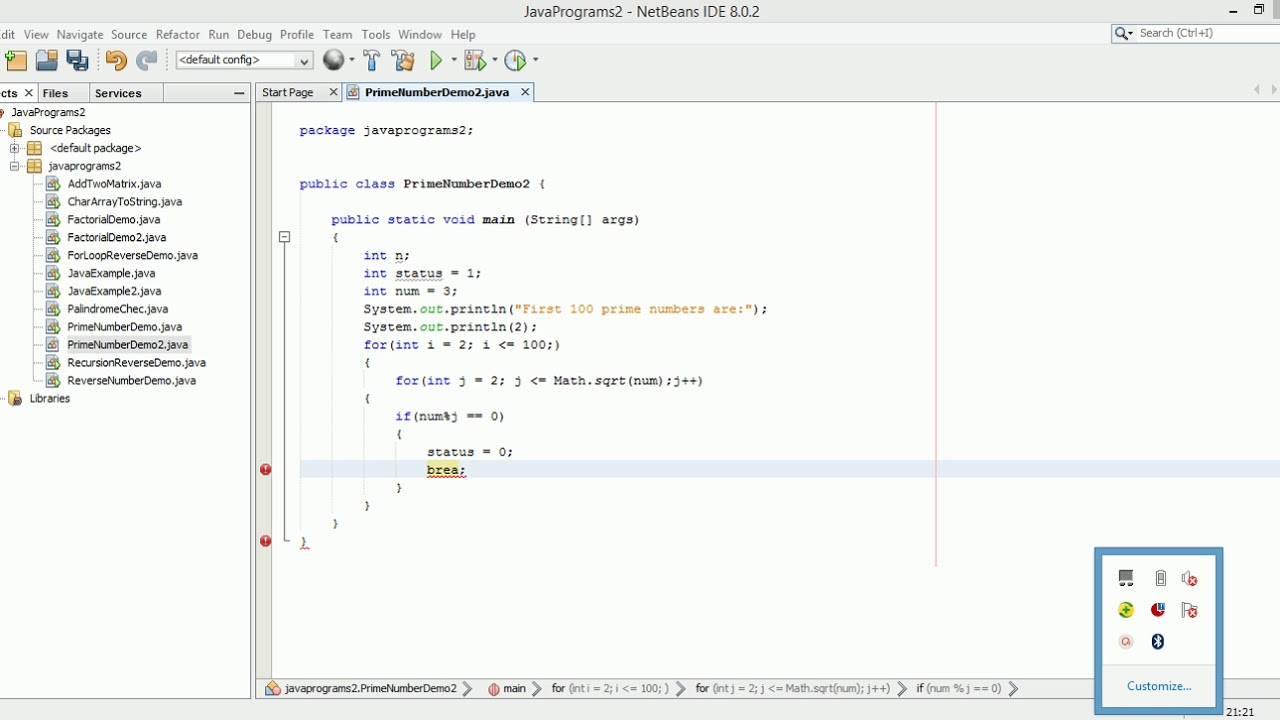Click the Save All disks icon
1280x720 pixels.
coord(77,60)
